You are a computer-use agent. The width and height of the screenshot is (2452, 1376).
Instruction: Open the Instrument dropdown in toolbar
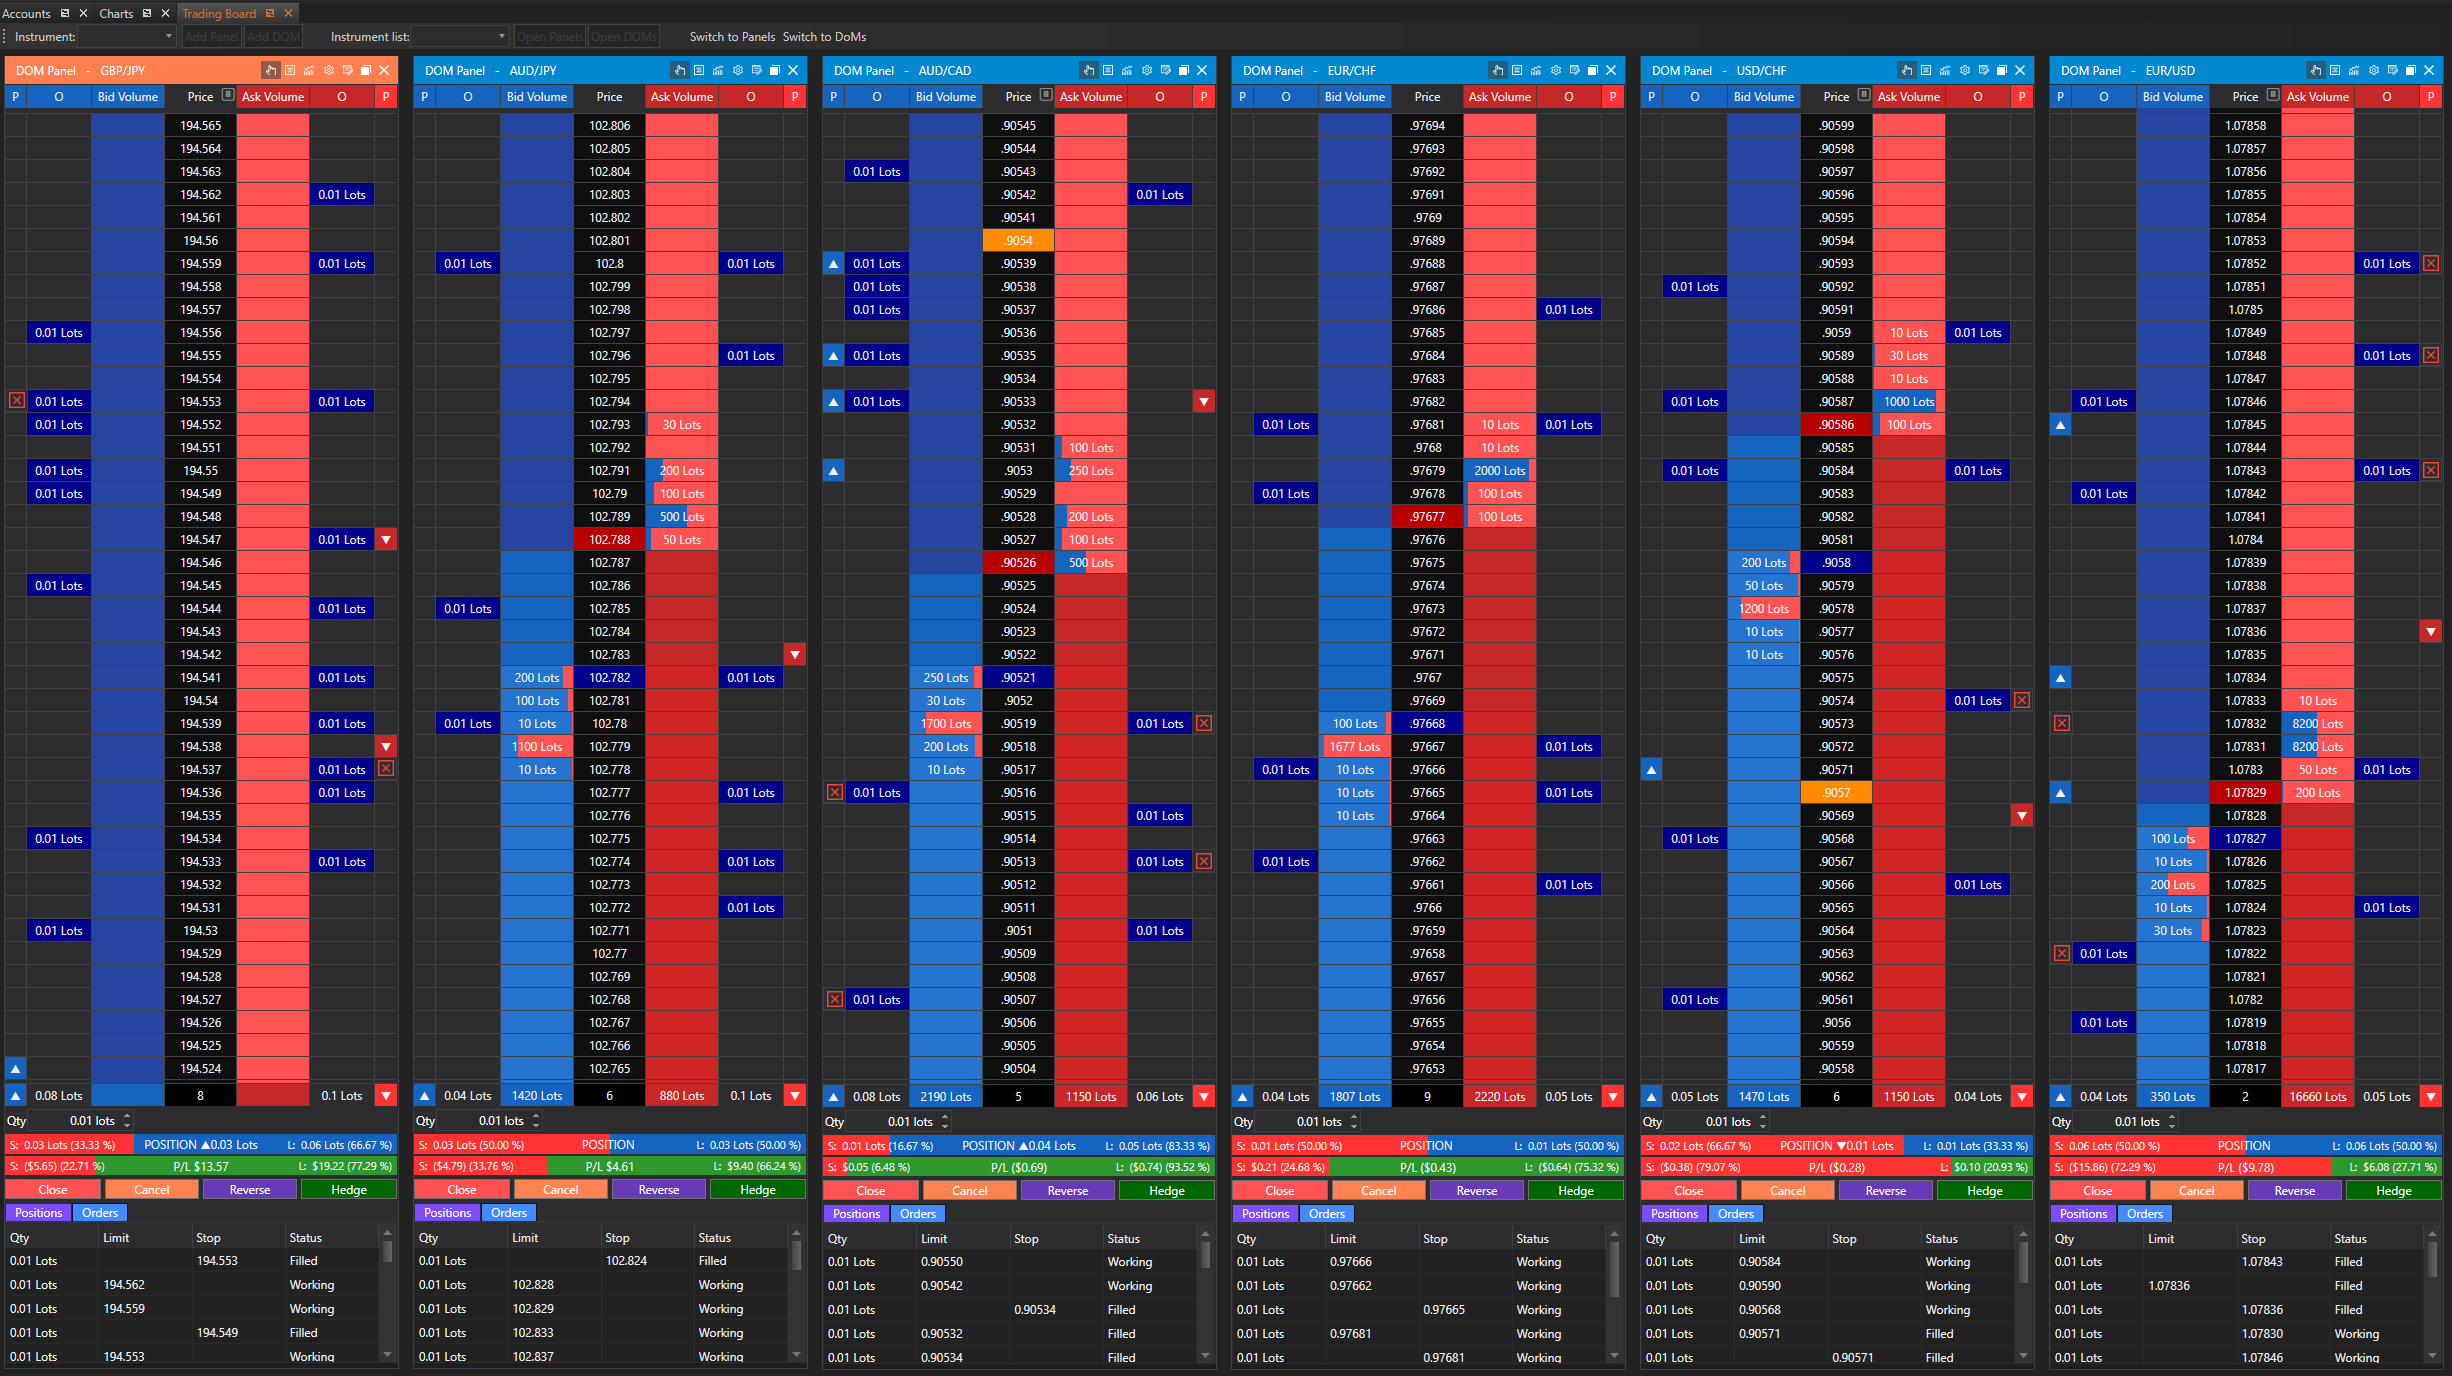(168, 37)
